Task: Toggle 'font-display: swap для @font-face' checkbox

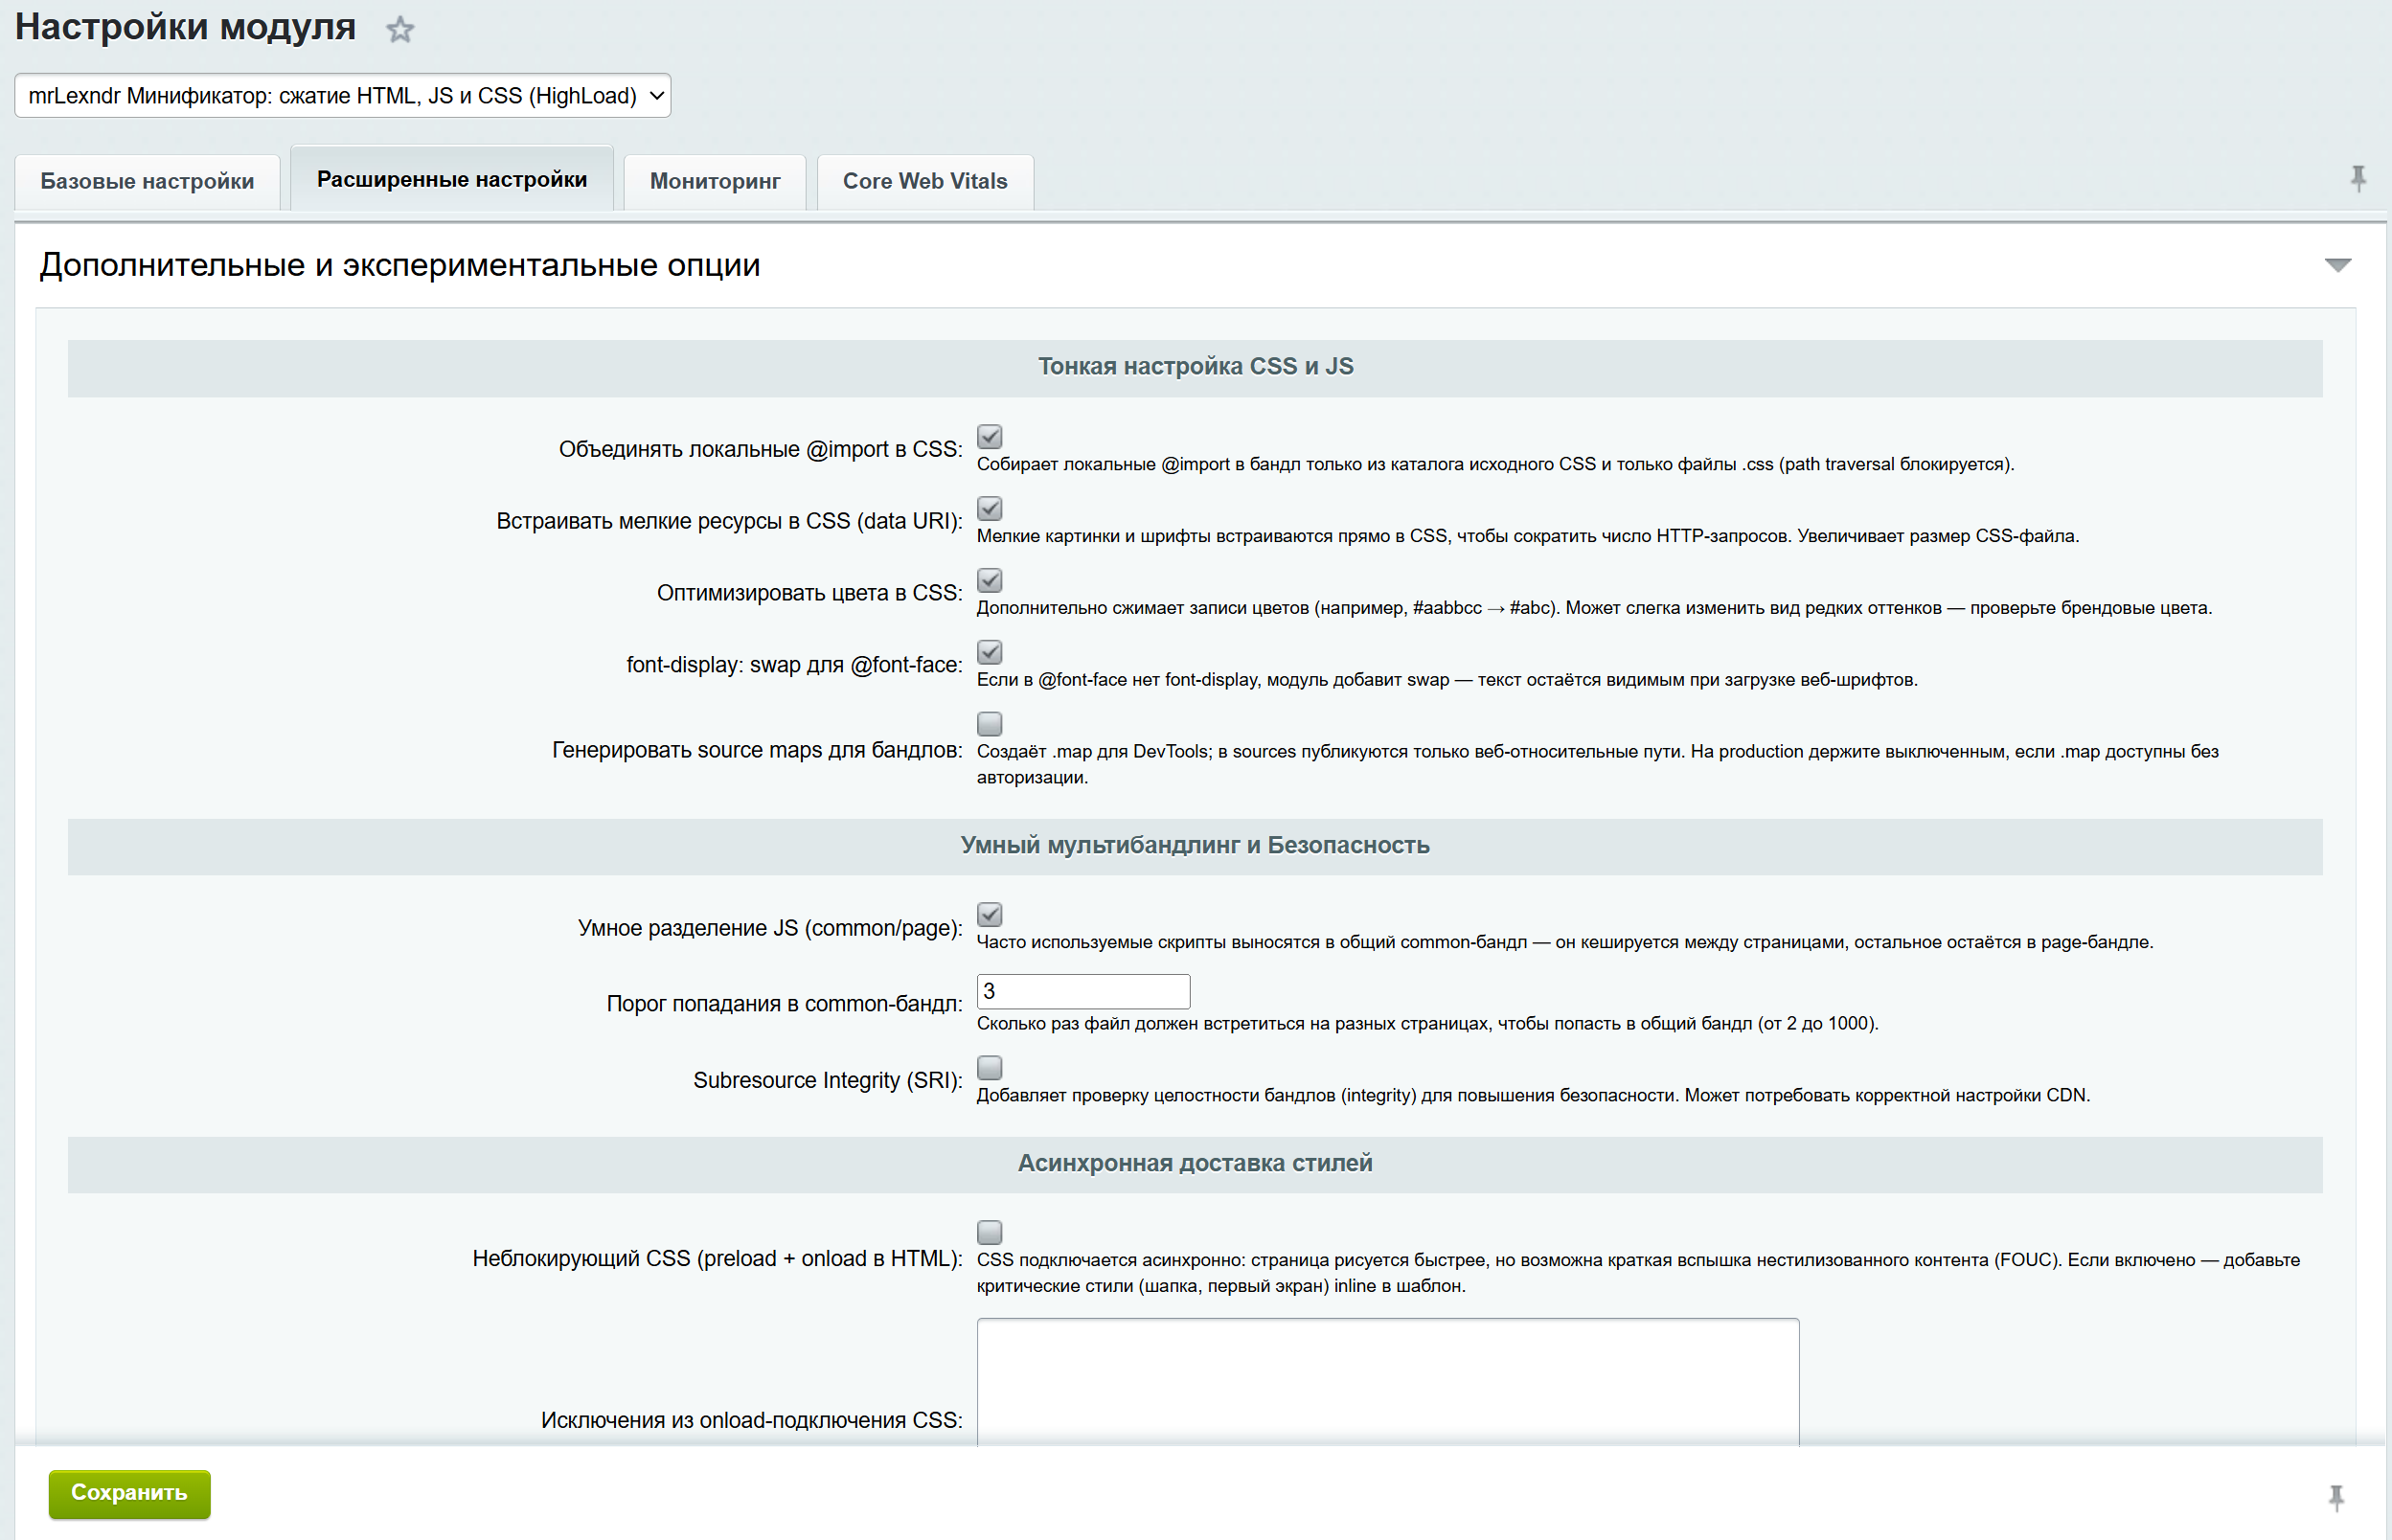Action: (989, 652)
